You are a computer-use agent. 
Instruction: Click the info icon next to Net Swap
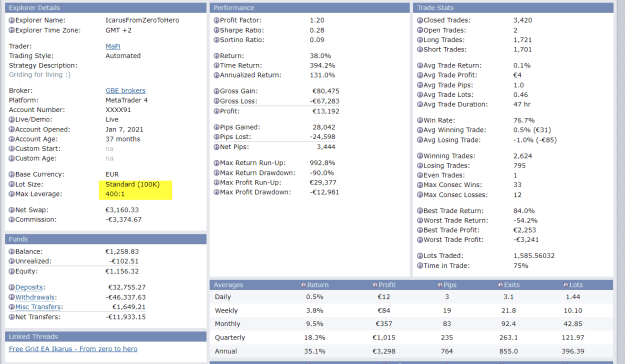[x=12, y=210]
